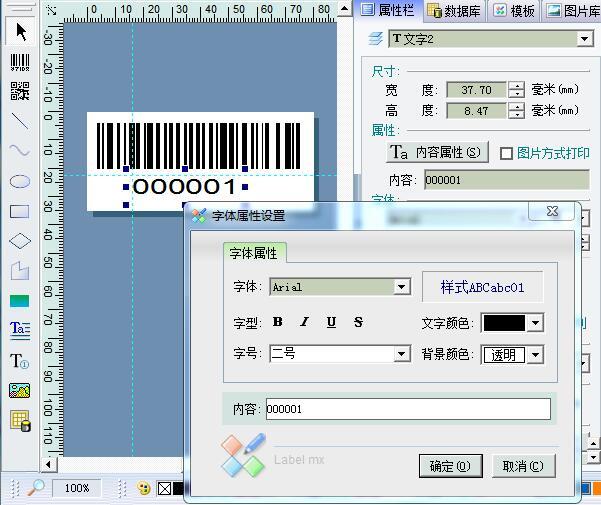Close the font properties dialog
Image resolution: width=601 pixels, height=505 pixels.
[552, 211]
